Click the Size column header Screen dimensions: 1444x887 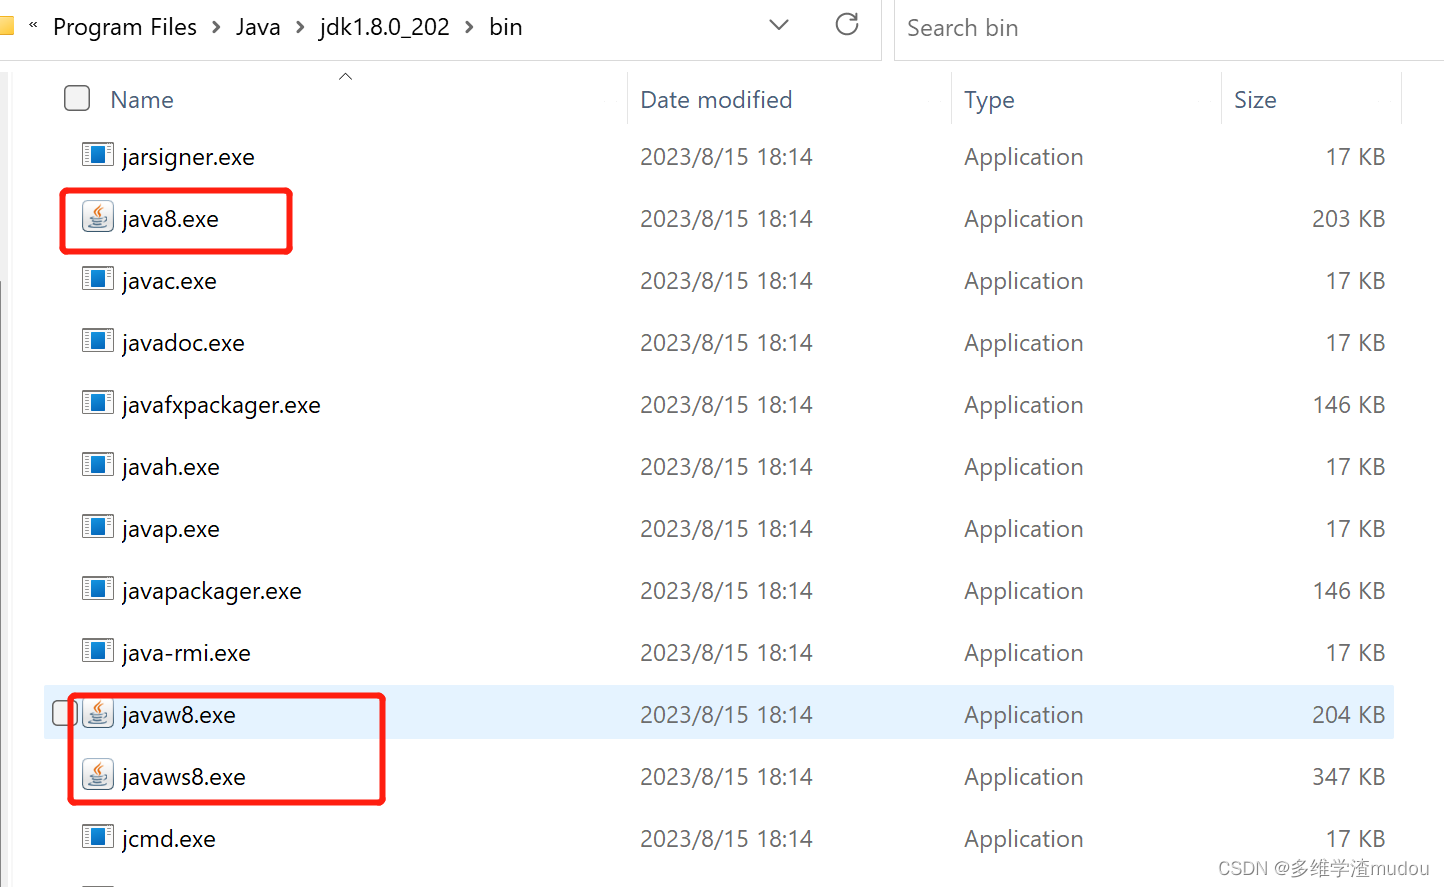click(1256, 99)
